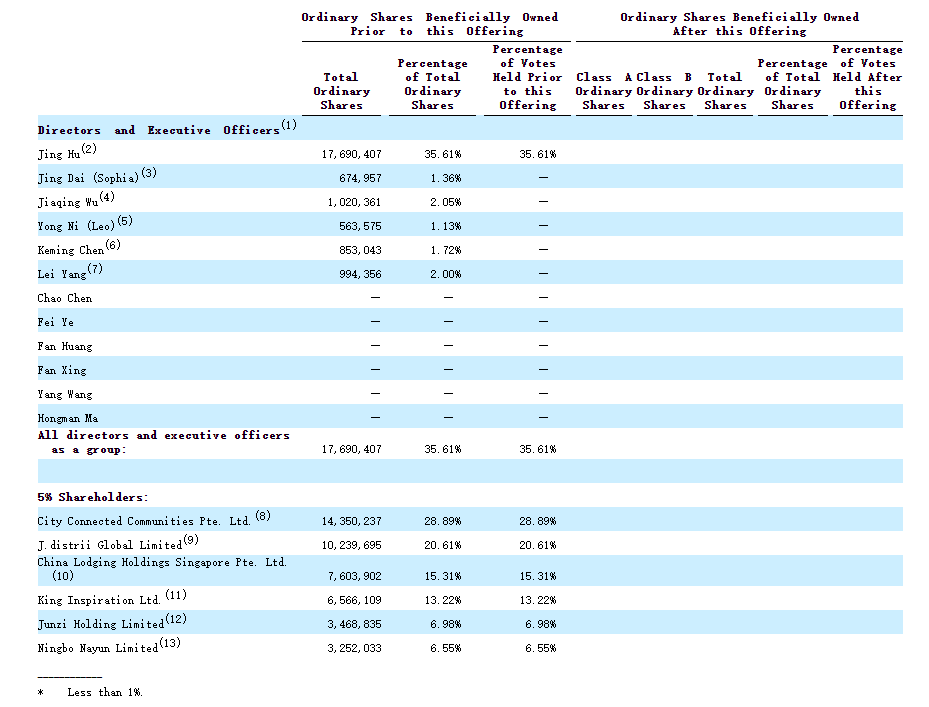Screen dimensions: 929x707
Task: Click the value '14,350,237'
Action: click(x=351, y=522)
